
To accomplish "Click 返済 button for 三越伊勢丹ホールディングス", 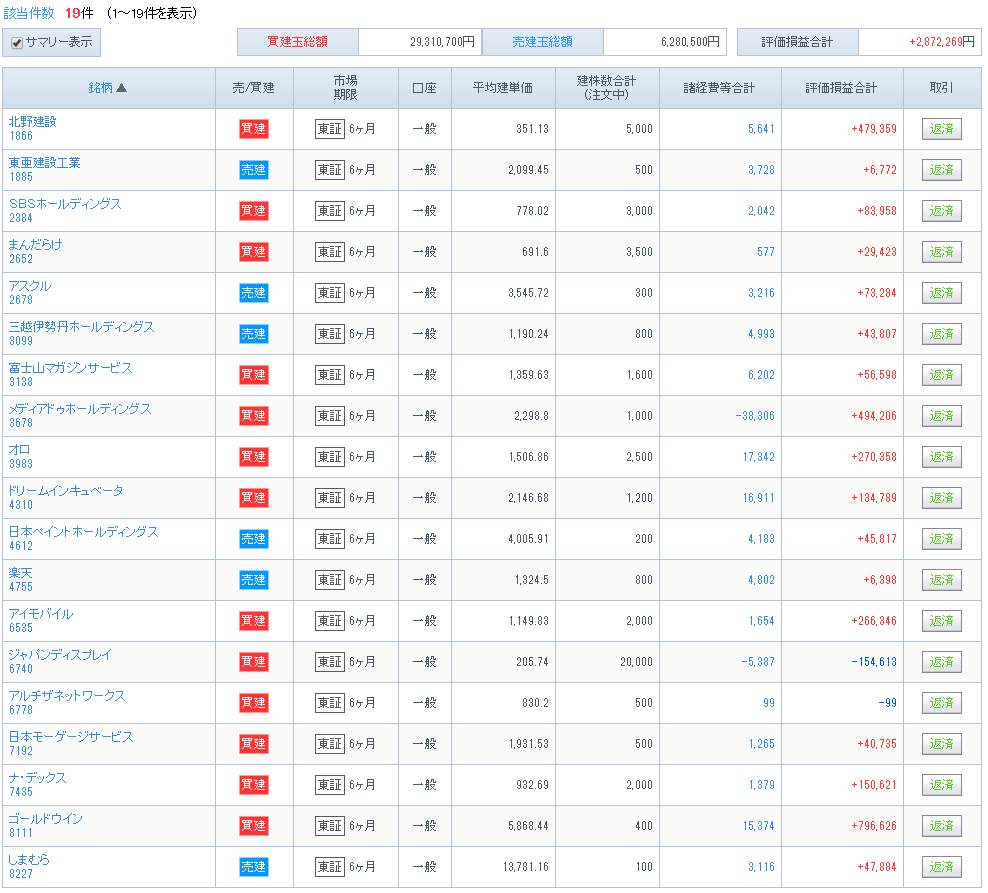I will (x=941, y=333).
